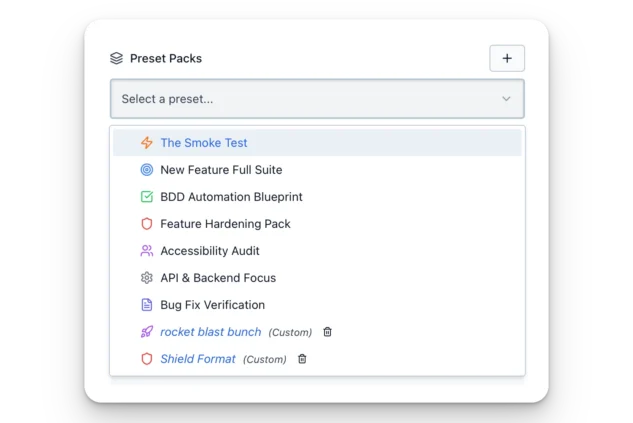The width and height of the screenshot is (633, 423).
Task: Pick BDD Automation Blueprint from the list
Action: pos(231,197)
